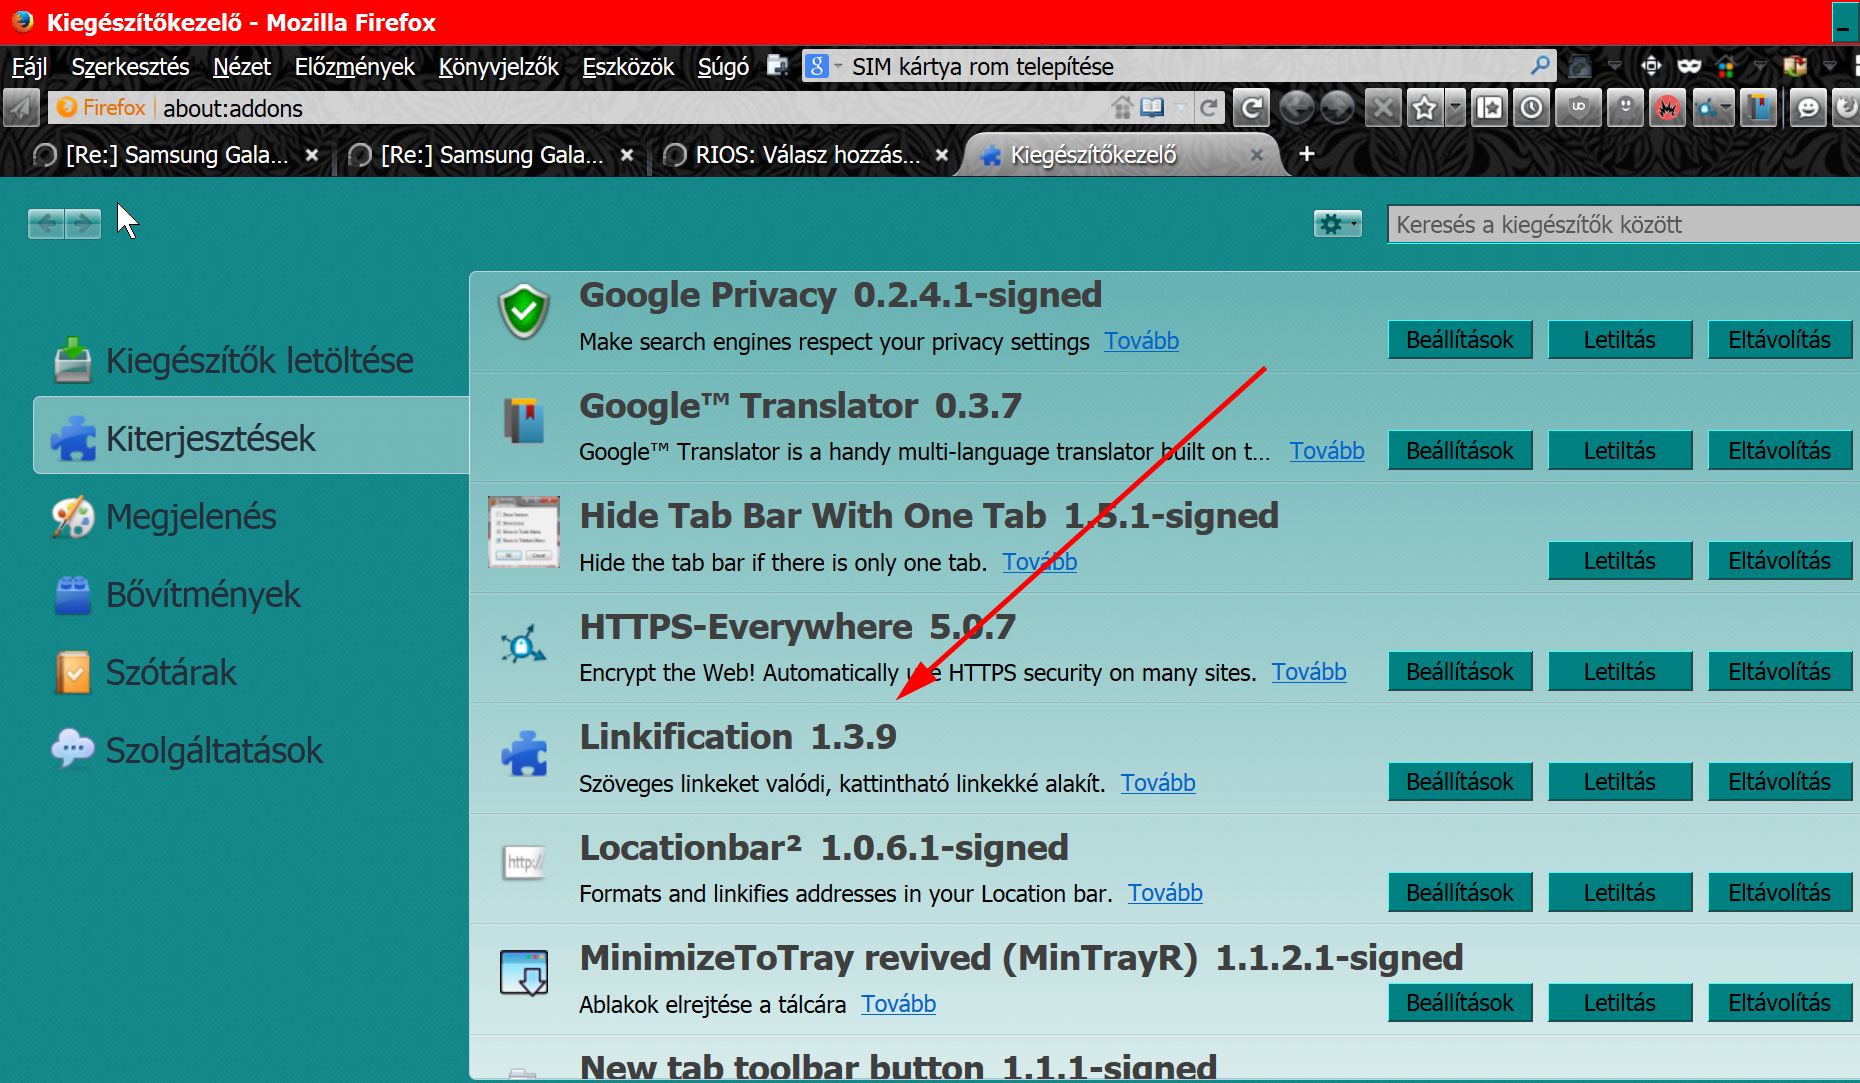This screenshot has height=1083, width=1860.
Task: Open the star bookmark button dropdown arrow
Action: [x=1454, y=107]
